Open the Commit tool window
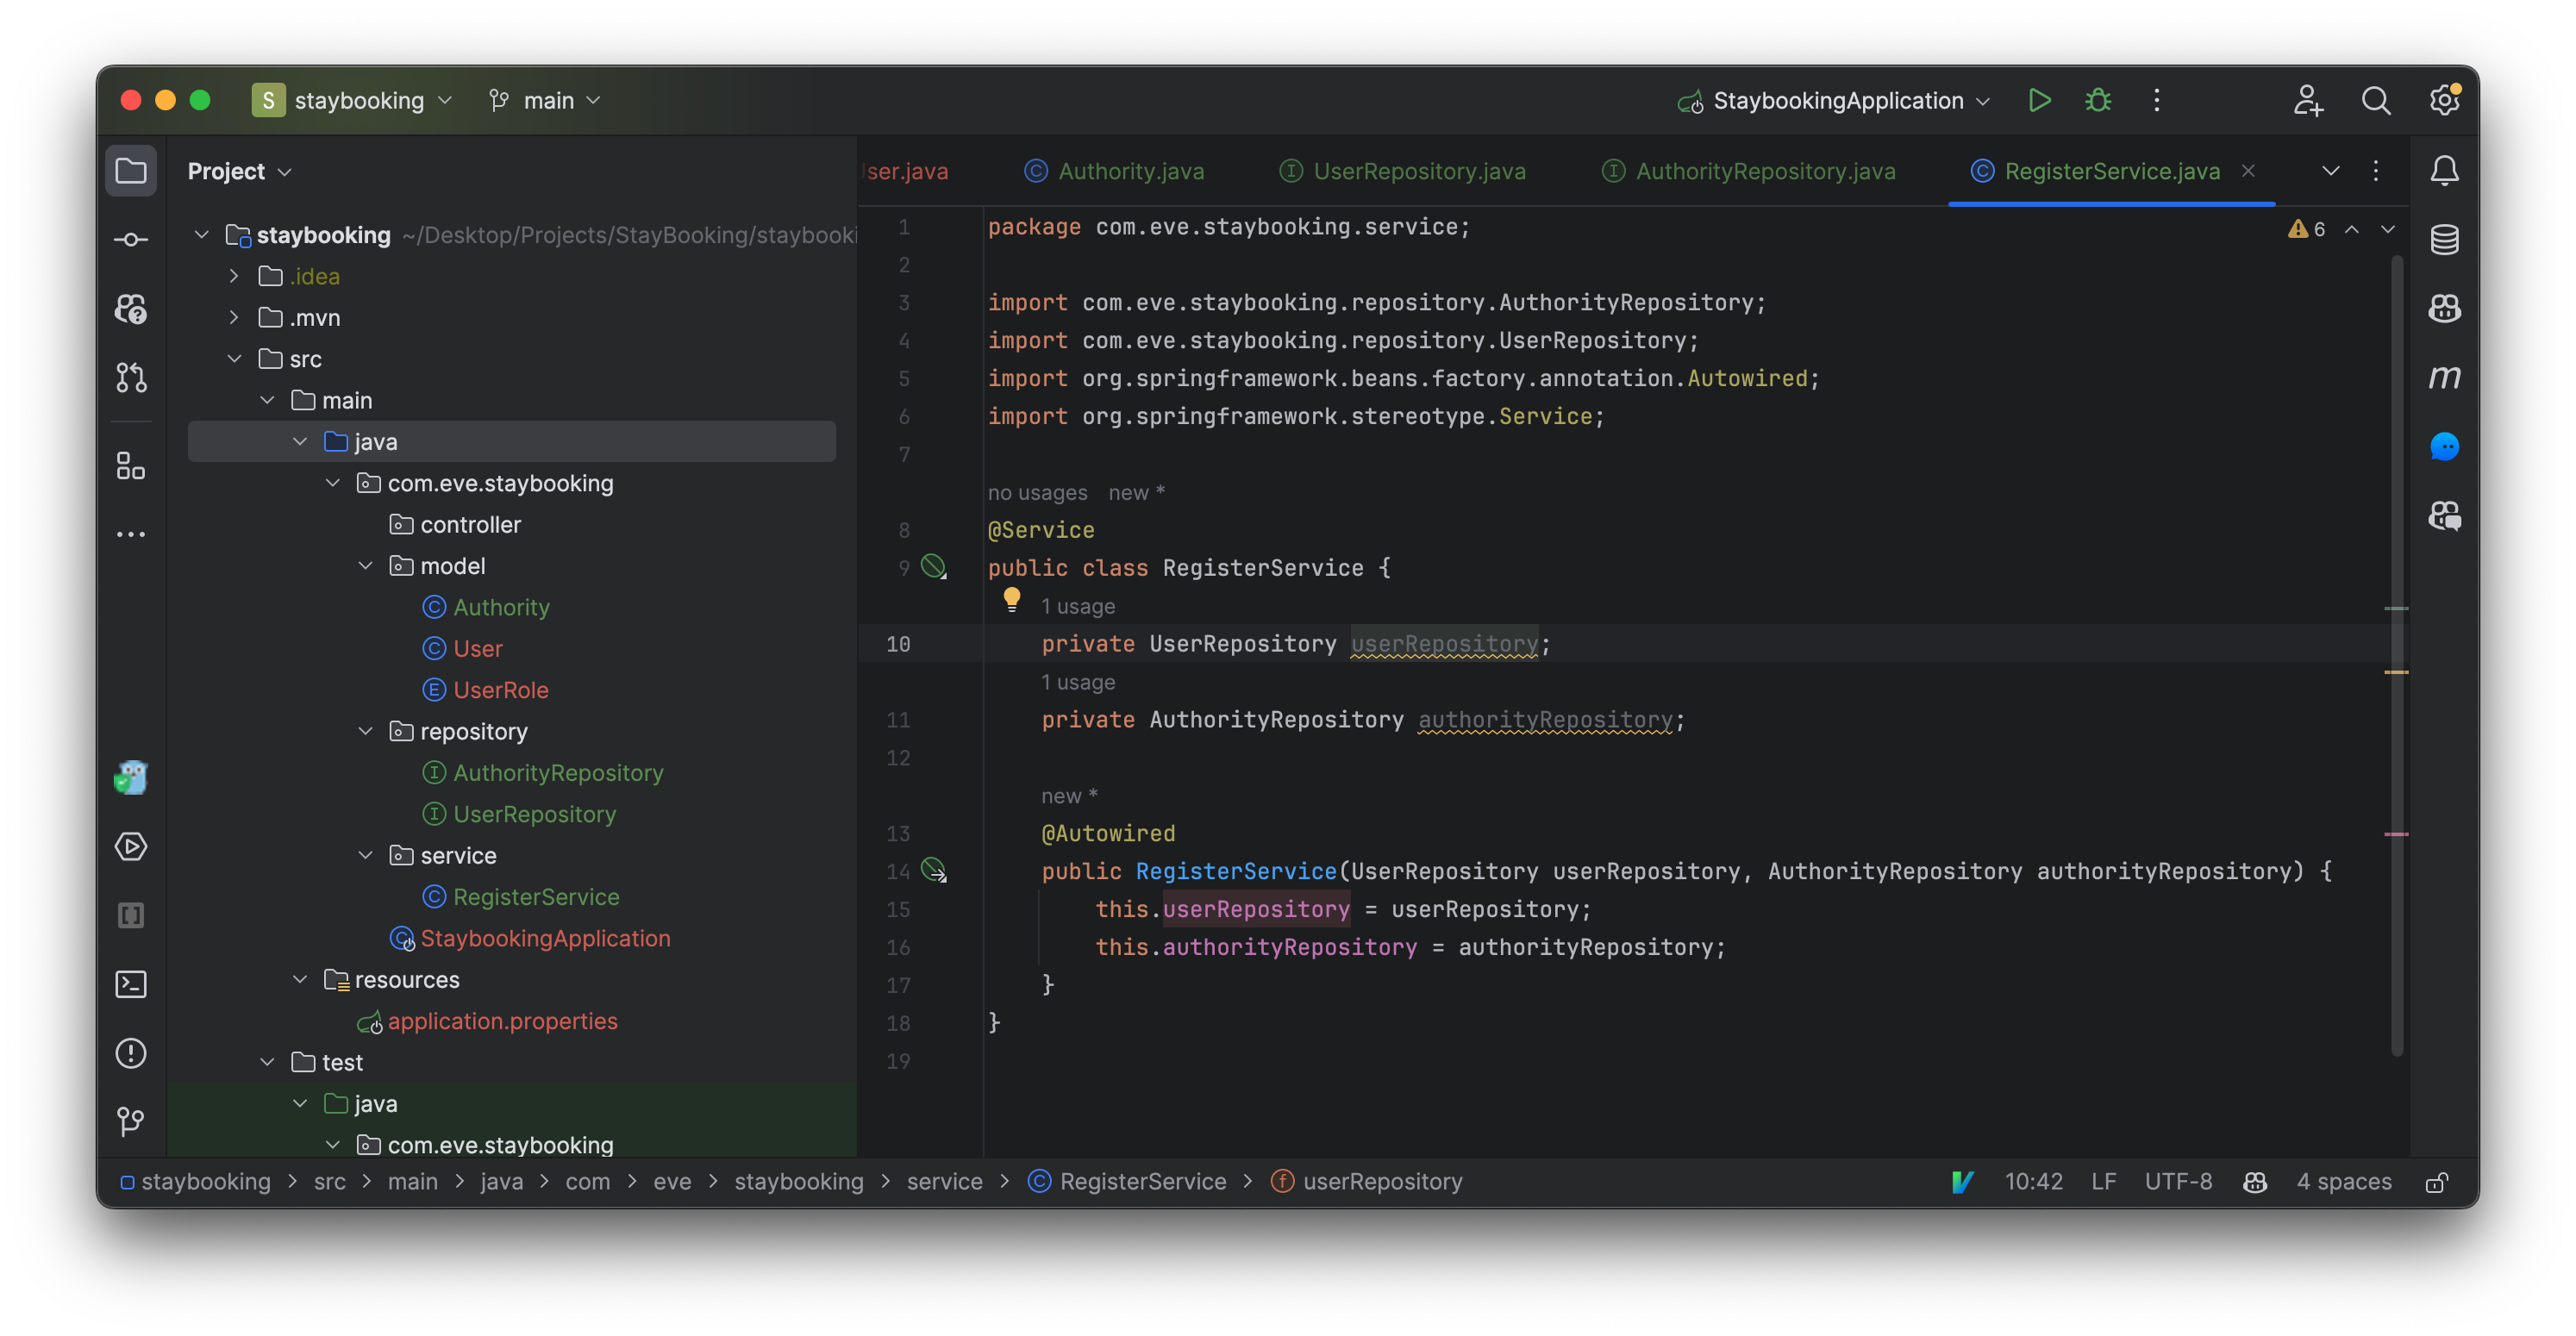Image resolution: width=2576 pixels, height=1336 pixels. (131, 240)
